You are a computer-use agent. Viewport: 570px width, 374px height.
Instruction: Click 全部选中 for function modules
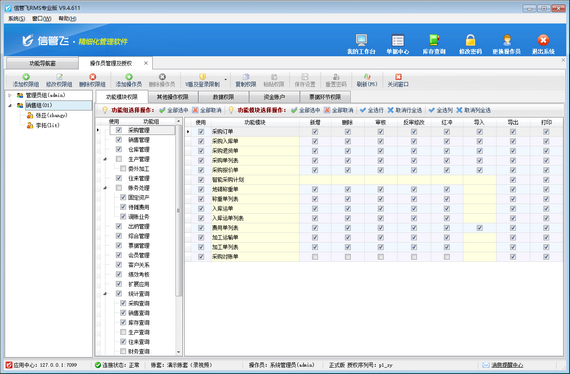point(305,110)
